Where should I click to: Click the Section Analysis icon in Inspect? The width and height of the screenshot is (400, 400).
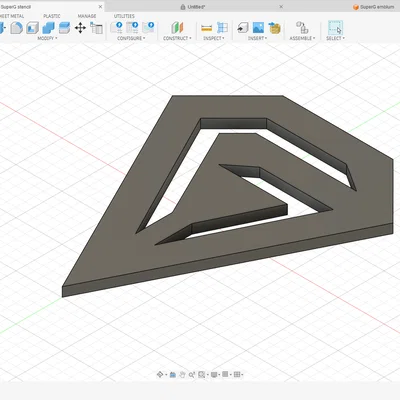[222, 28]
